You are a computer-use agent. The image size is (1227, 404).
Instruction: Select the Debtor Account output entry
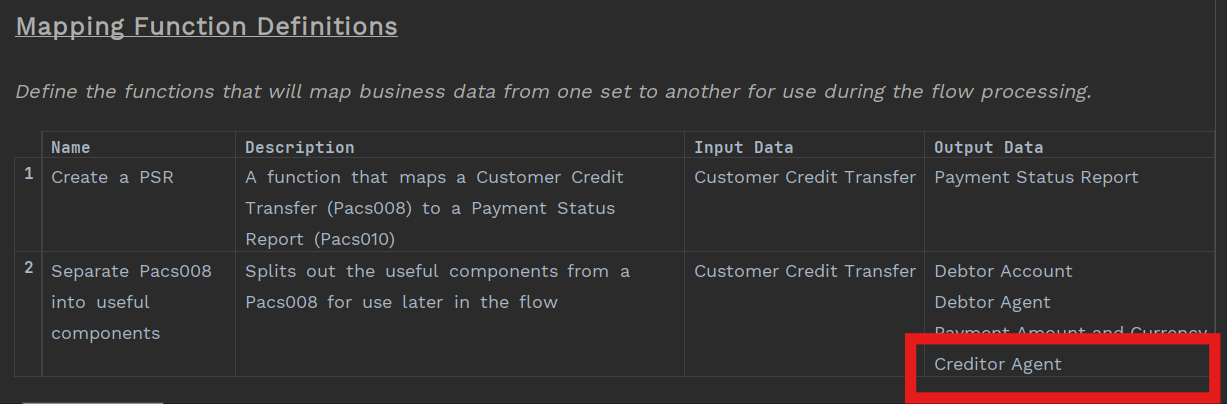pyautogui.click(x=1003, y=272)
